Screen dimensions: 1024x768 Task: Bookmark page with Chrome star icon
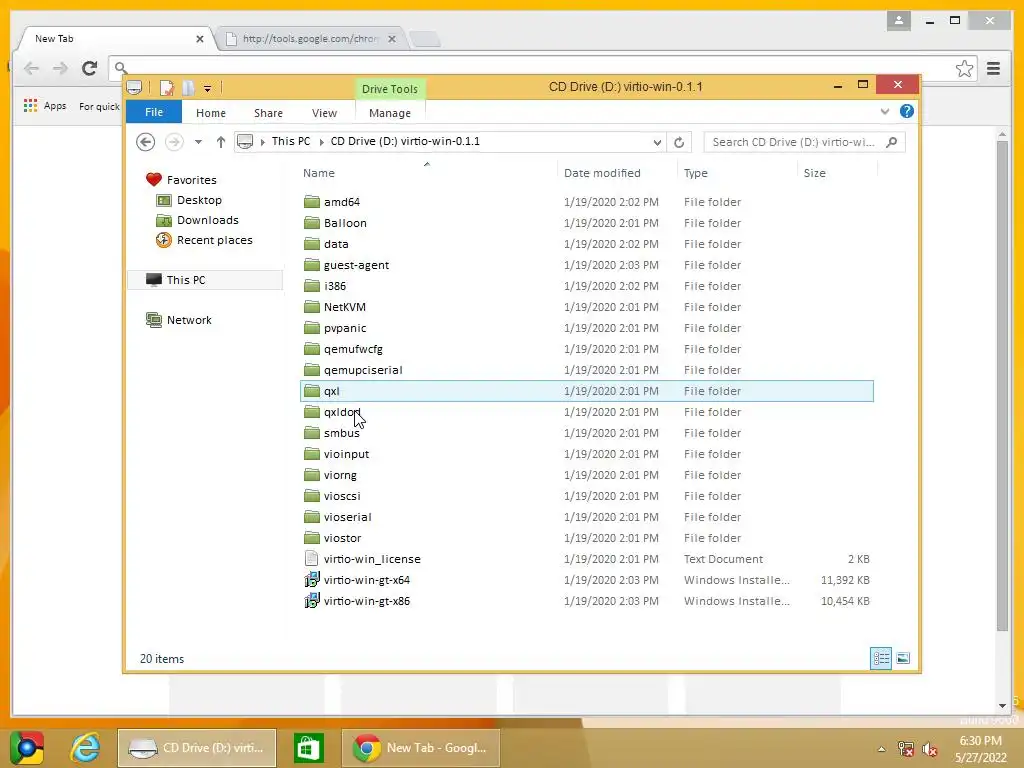965,69
